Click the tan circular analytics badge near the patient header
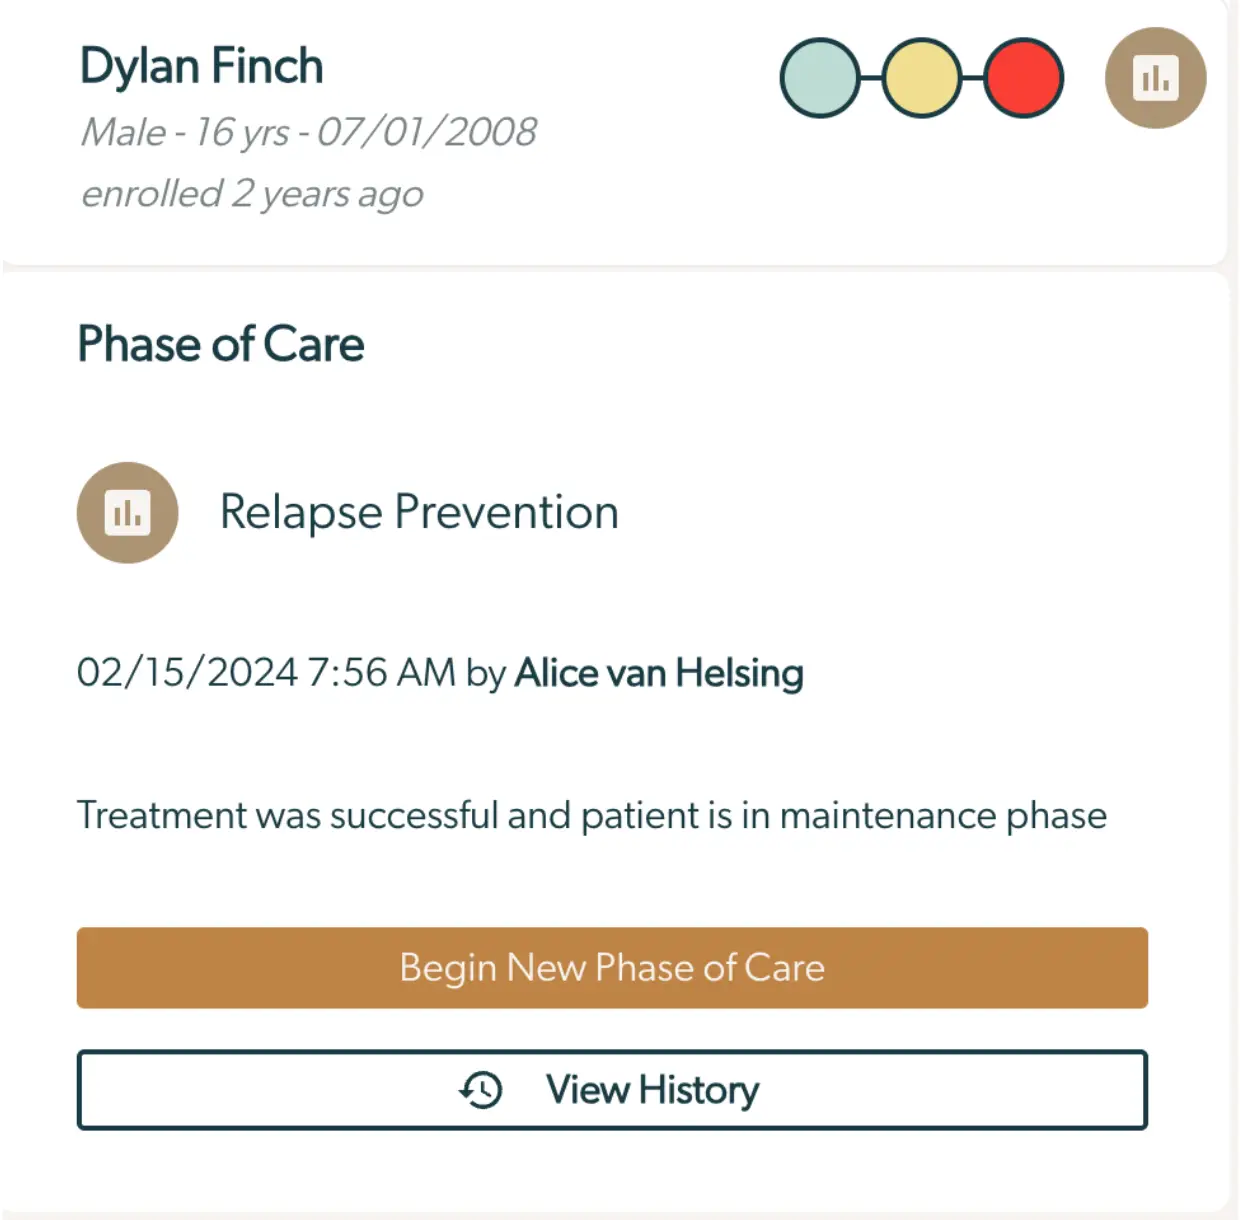This screenshot has width=1240, height=1220. tap(1155, 77)
